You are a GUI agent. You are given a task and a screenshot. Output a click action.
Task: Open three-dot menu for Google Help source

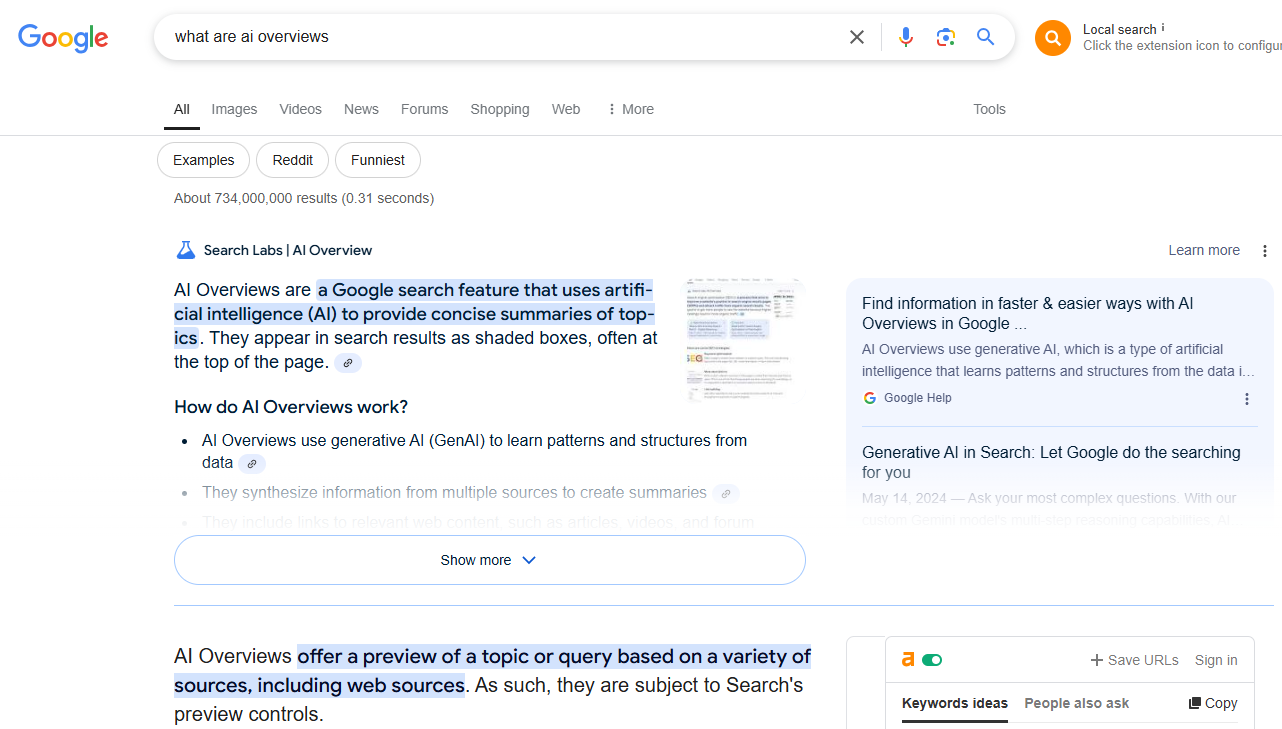click(1247, 399)
